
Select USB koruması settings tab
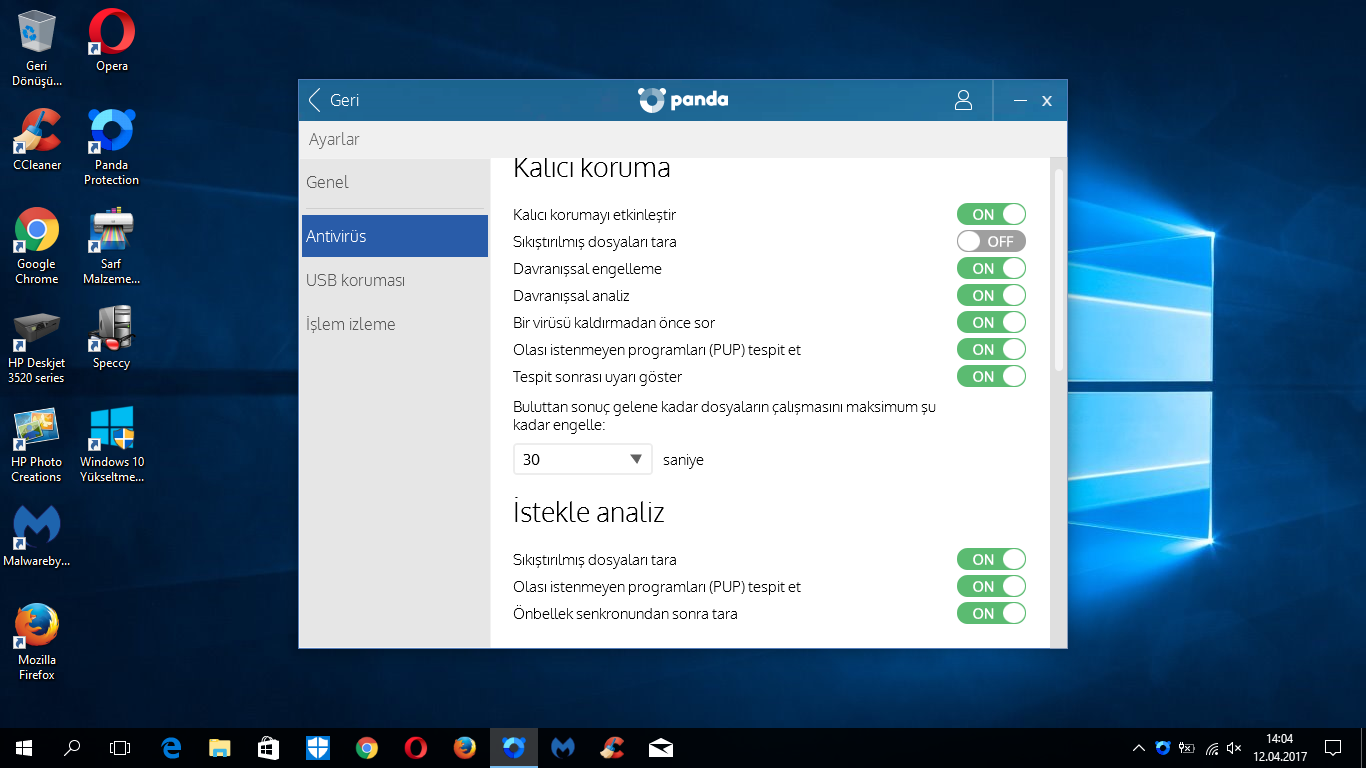[395, 280]
